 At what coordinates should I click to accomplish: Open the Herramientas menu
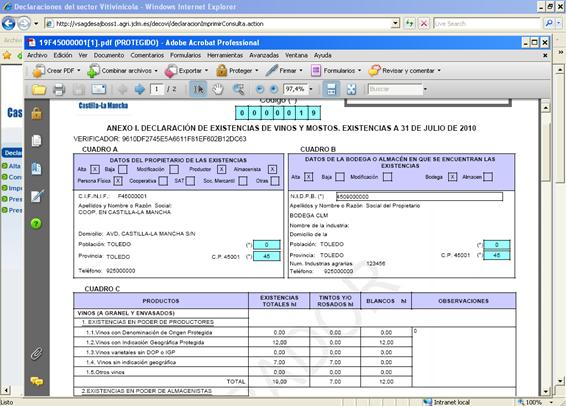click(x=225, y=55)
